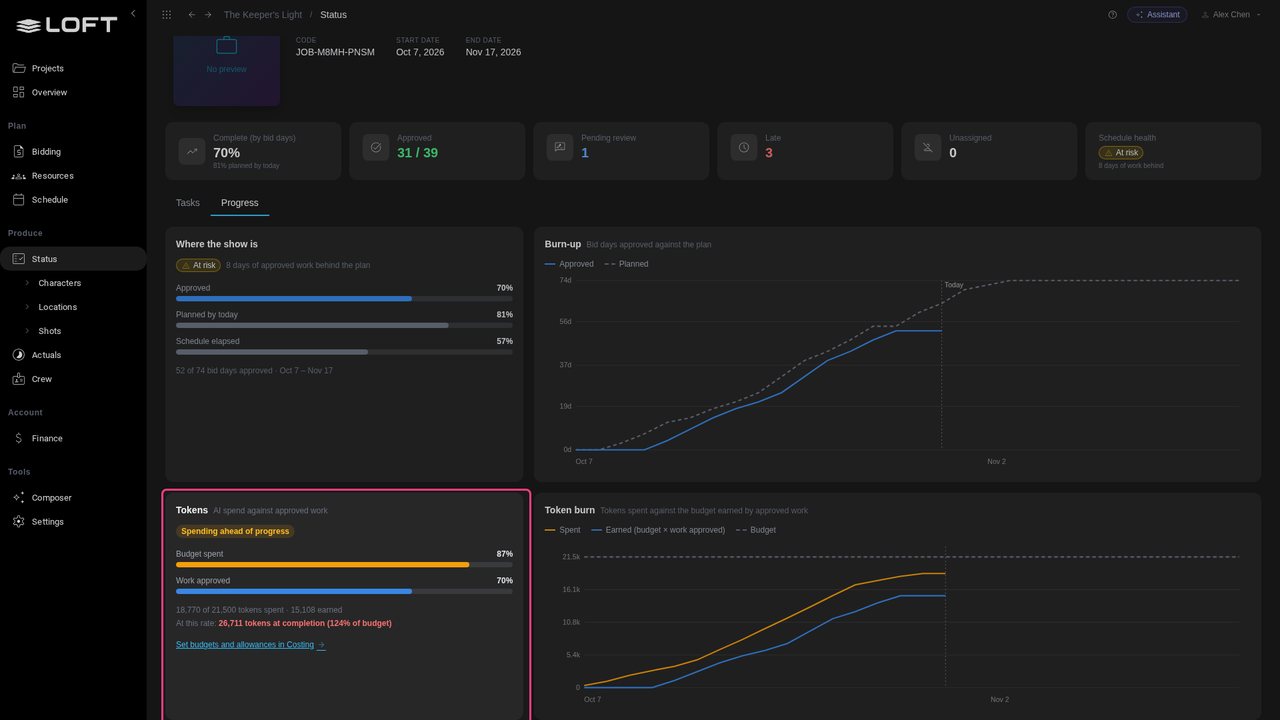Click the Unassigned card's person icon
1280x720 pixels.
tap(928, 148)
